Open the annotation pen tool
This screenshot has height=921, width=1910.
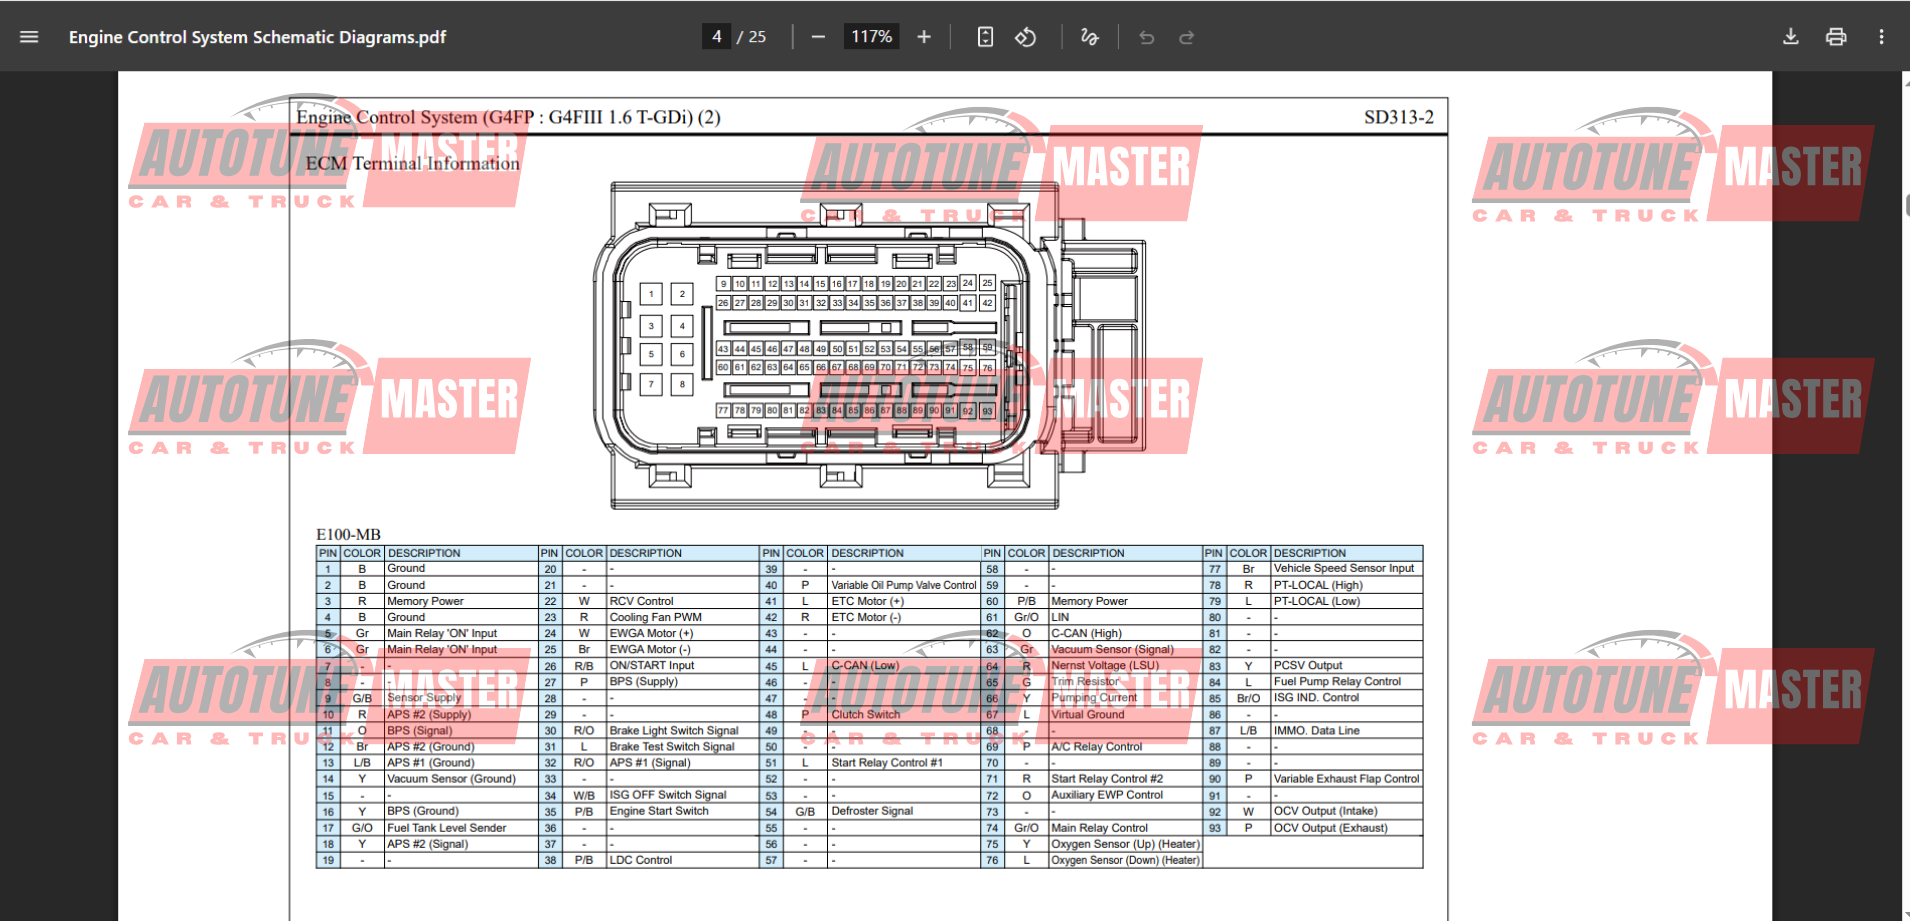[1089, 36]
